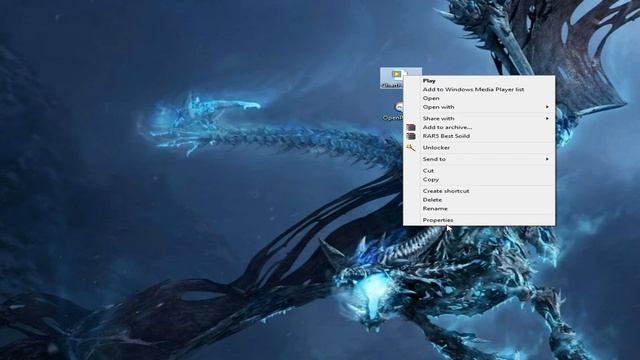Expand the Send to submenu arrow

[x=547, y=159]
